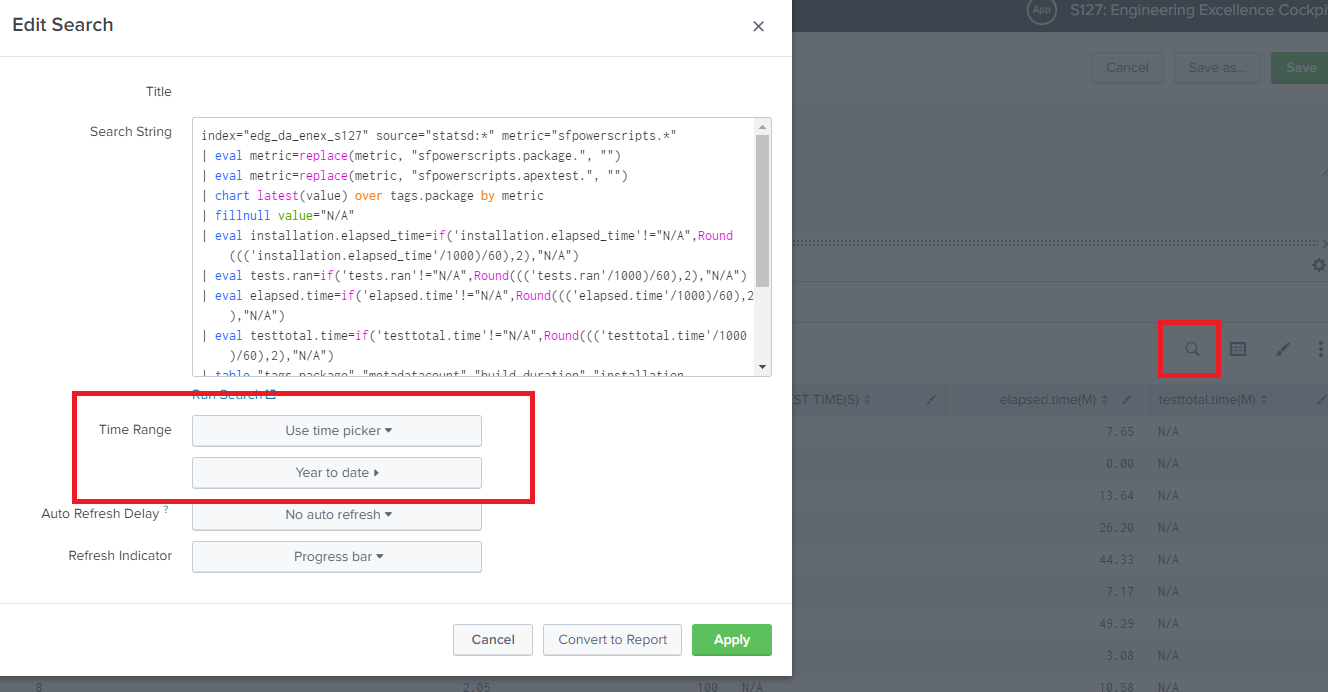Click inside the Search String text area
Image resolution: width=1328 pixels, height=692 pixels.
[x=474, y=247]
